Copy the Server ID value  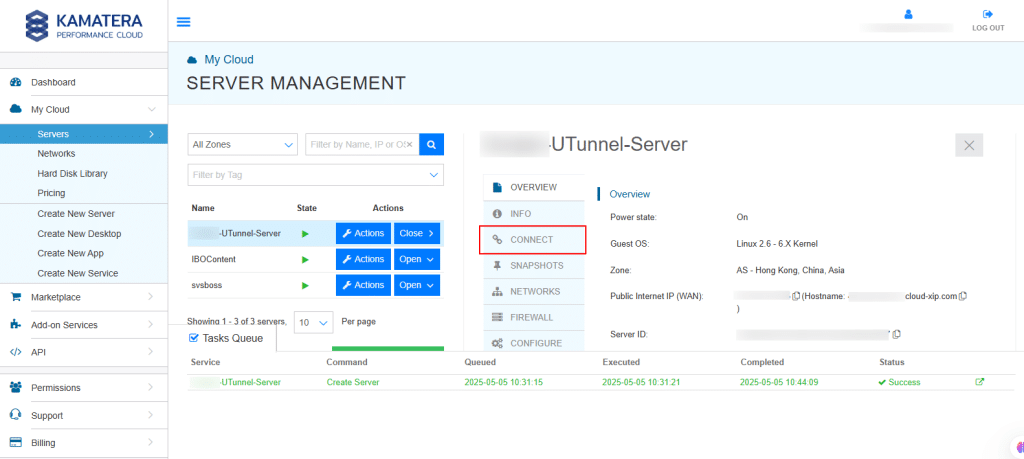pos(897,334)
